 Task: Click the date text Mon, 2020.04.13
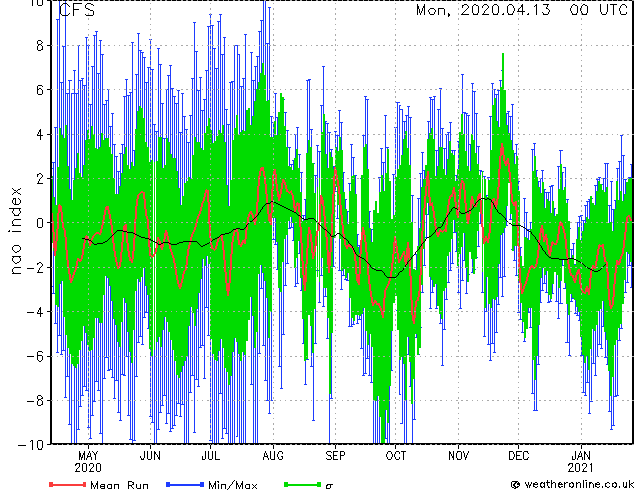point(483,10)
